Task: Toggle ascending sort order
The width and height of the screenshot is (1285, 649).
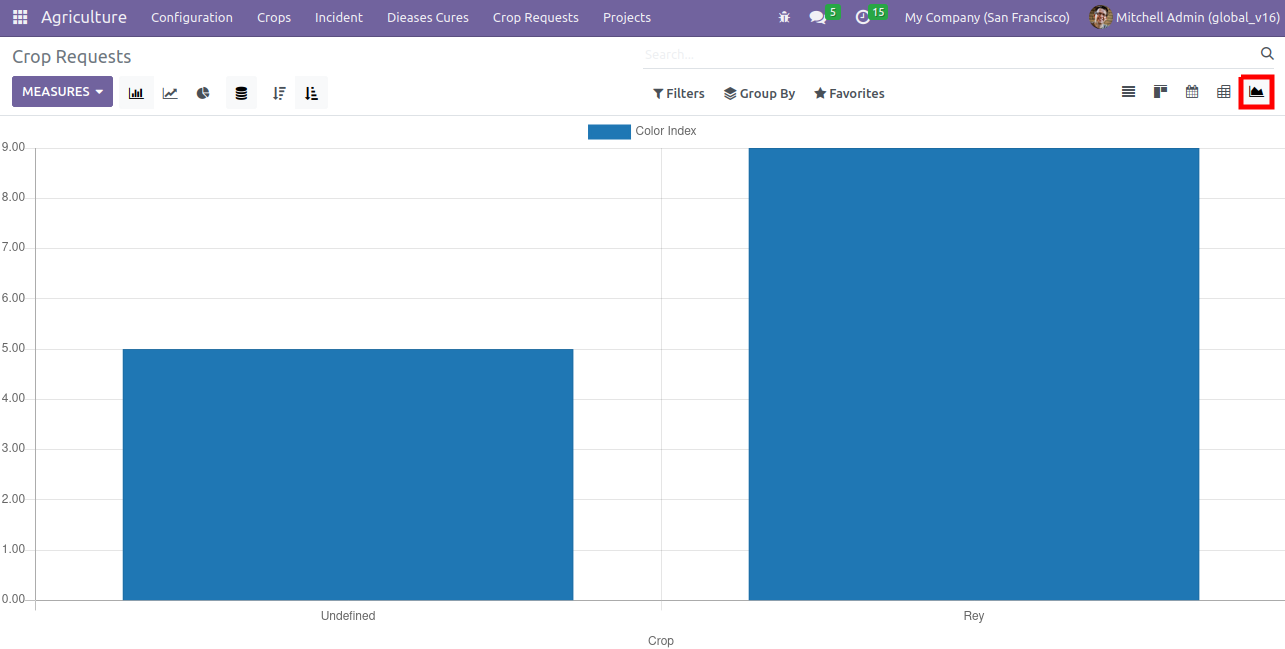Action: [312, 93]
